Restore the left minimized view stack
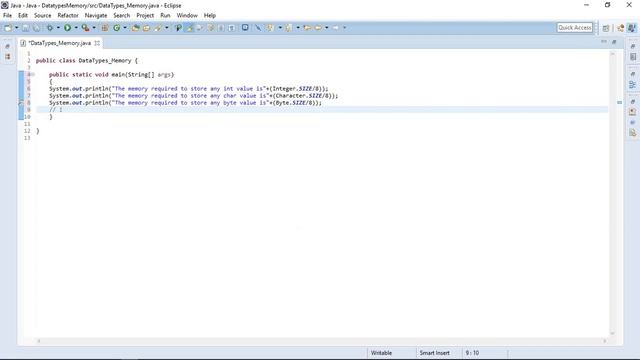Screen dimensions: 640x360 [7, 47]
